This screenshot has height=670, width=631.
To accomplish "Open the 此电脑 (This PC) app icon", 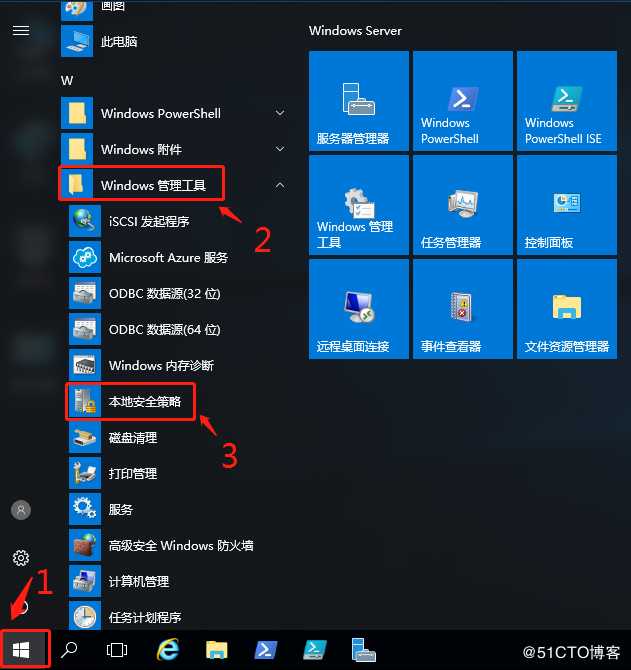I will 77,41.
